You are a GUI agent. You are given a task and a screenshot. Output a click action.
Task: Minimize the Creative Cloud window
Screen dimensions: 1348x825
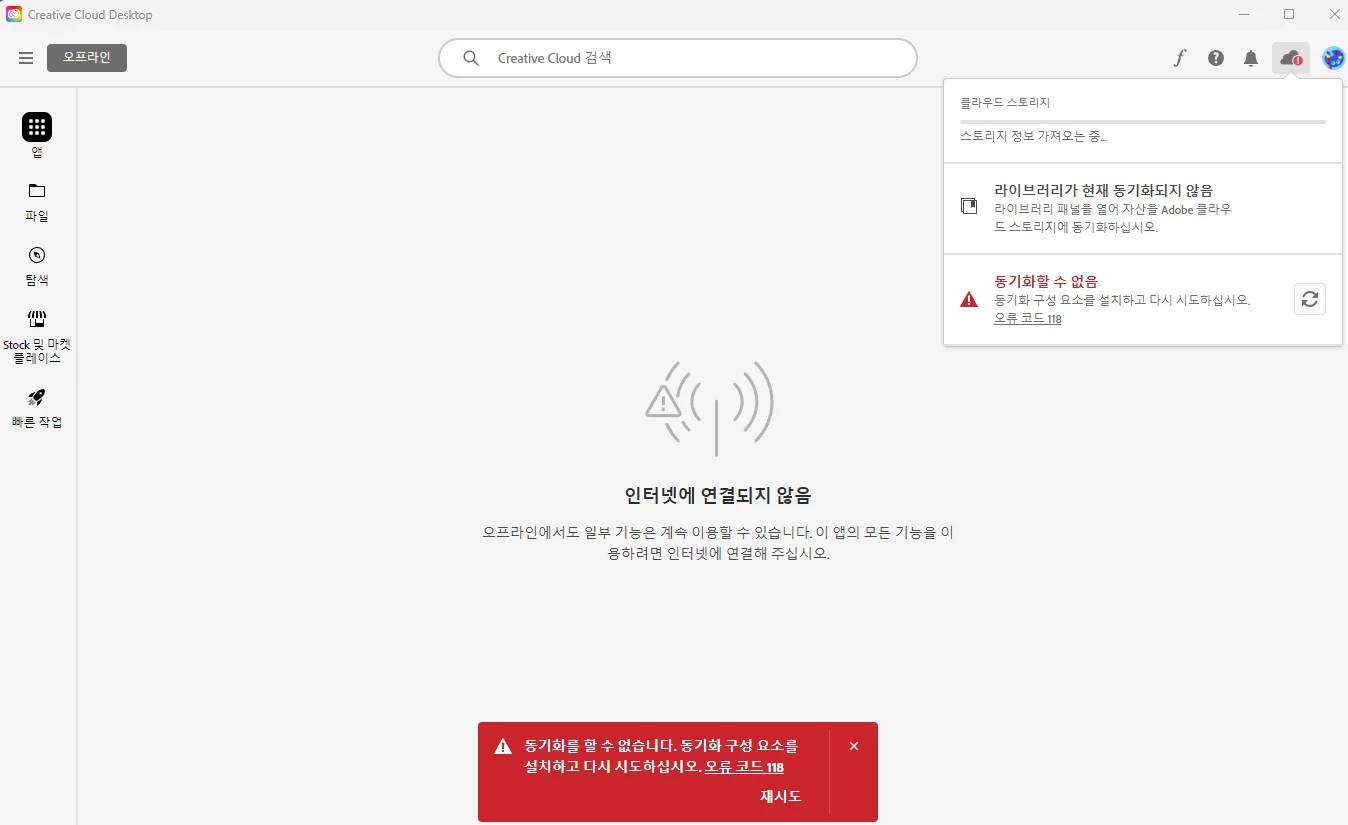coord(1244,14)
